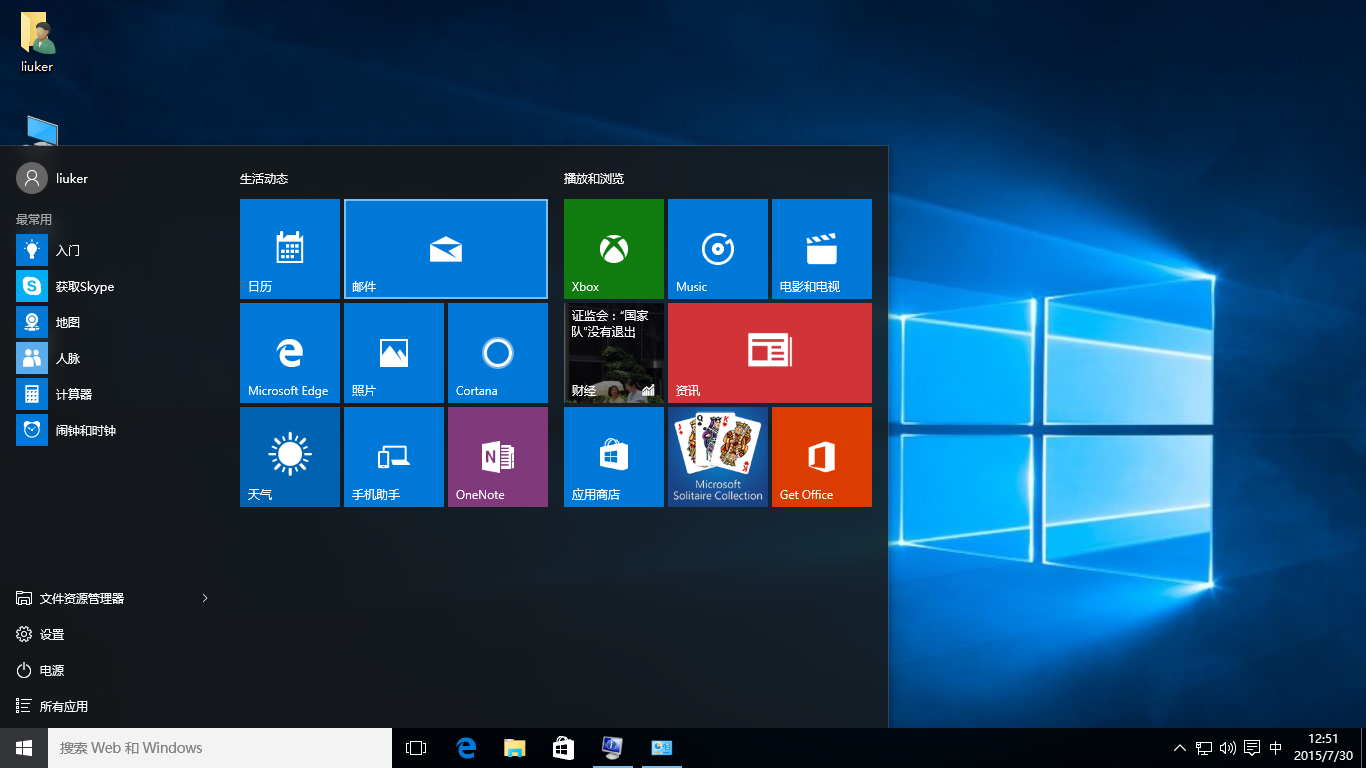Screen dimensions: 1366x768
Task: Open the Microsoft Edge tile
Action: tap(289, 352)
